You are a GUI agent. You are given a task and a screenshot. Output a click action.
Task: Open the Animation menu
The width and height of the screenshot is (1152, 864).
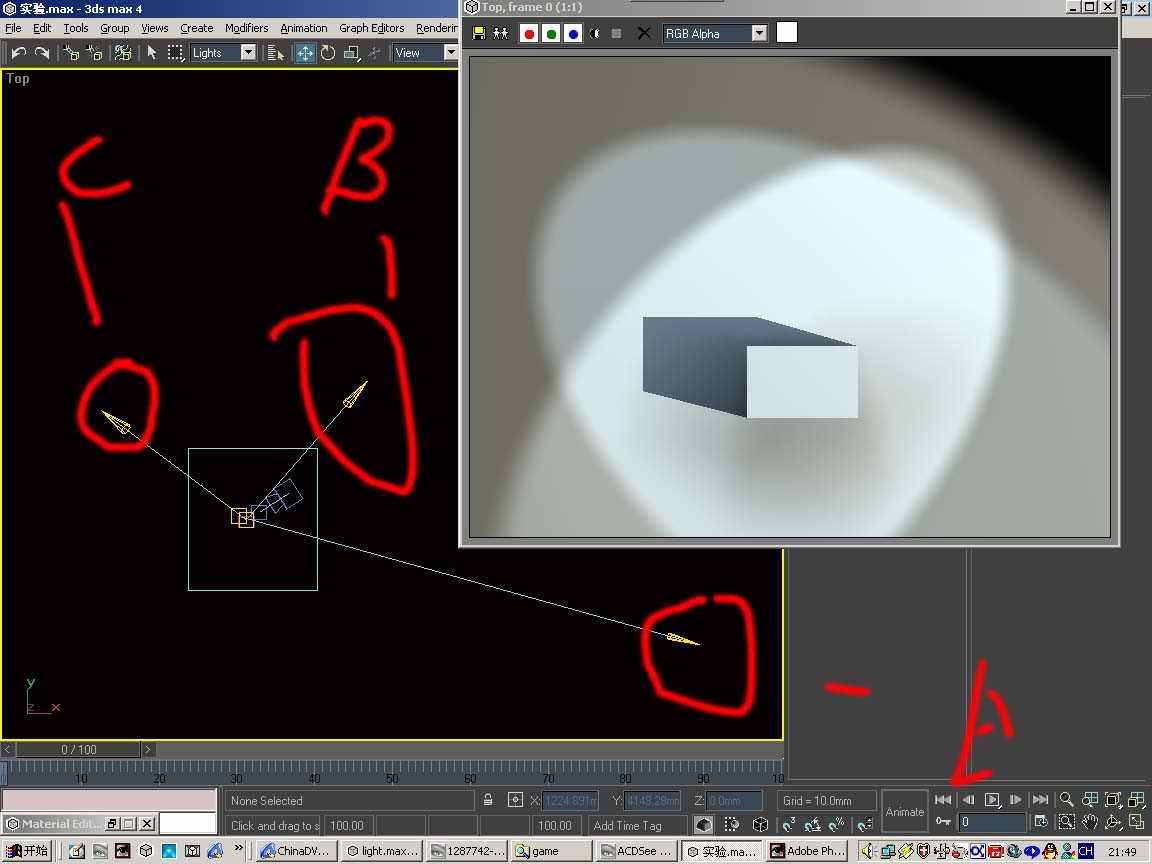pyautogui.click(x=303, y=28)
